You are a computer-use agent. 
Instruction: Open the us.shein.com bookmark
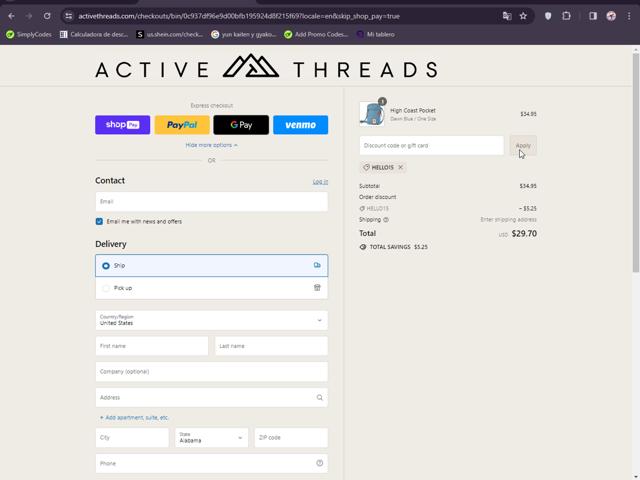pos(170,35)
